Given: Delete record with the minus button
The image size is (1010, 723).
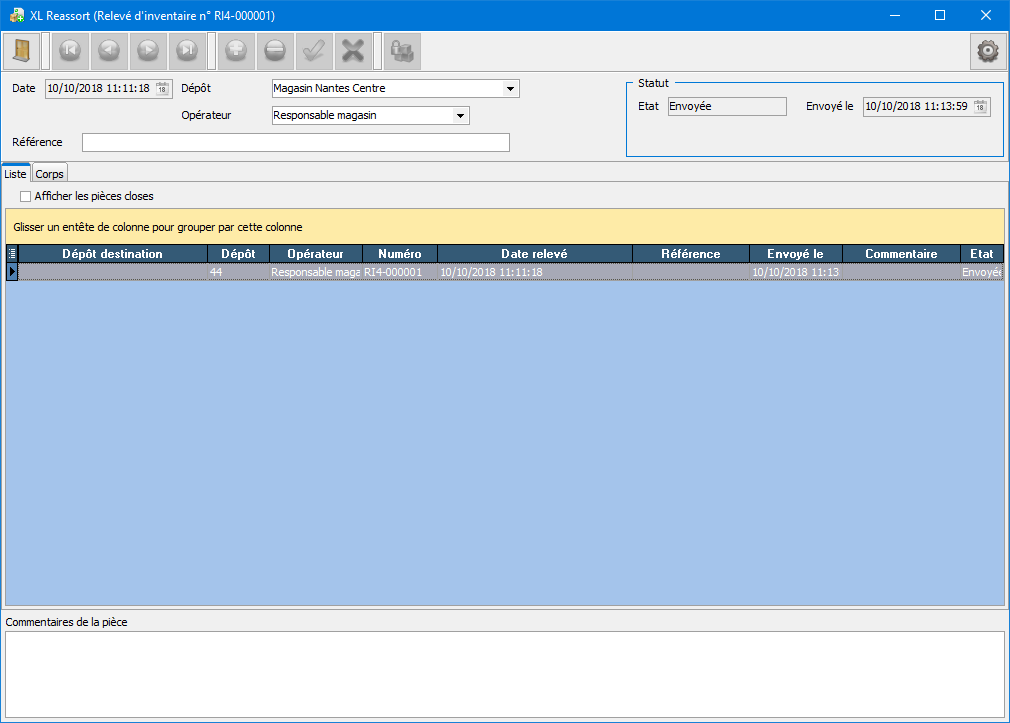Looking at the screenshot, I should click(x=275, y=50).
